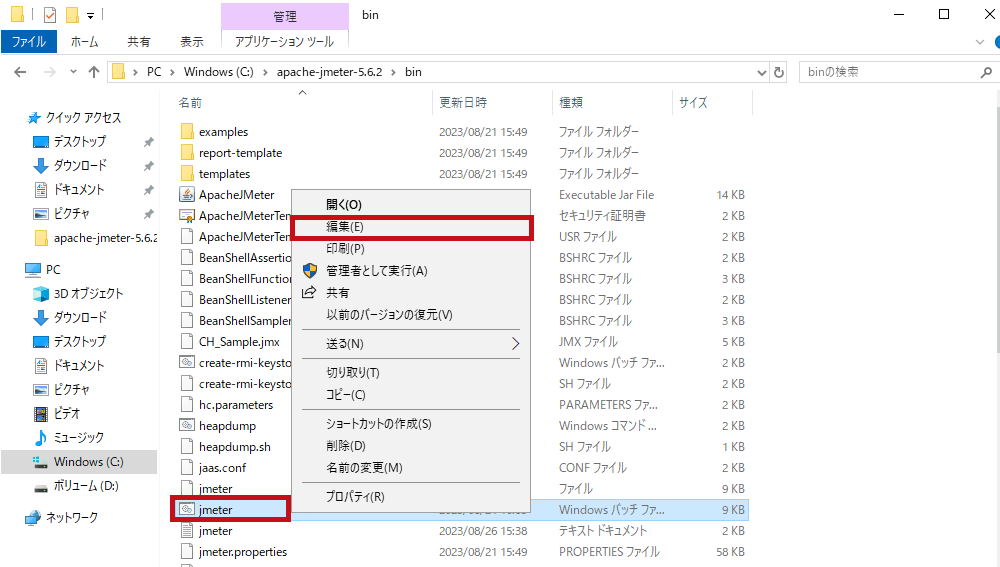
Task: Select the ApacheJMeter jar file icon
Action: (x=187, y=195)
